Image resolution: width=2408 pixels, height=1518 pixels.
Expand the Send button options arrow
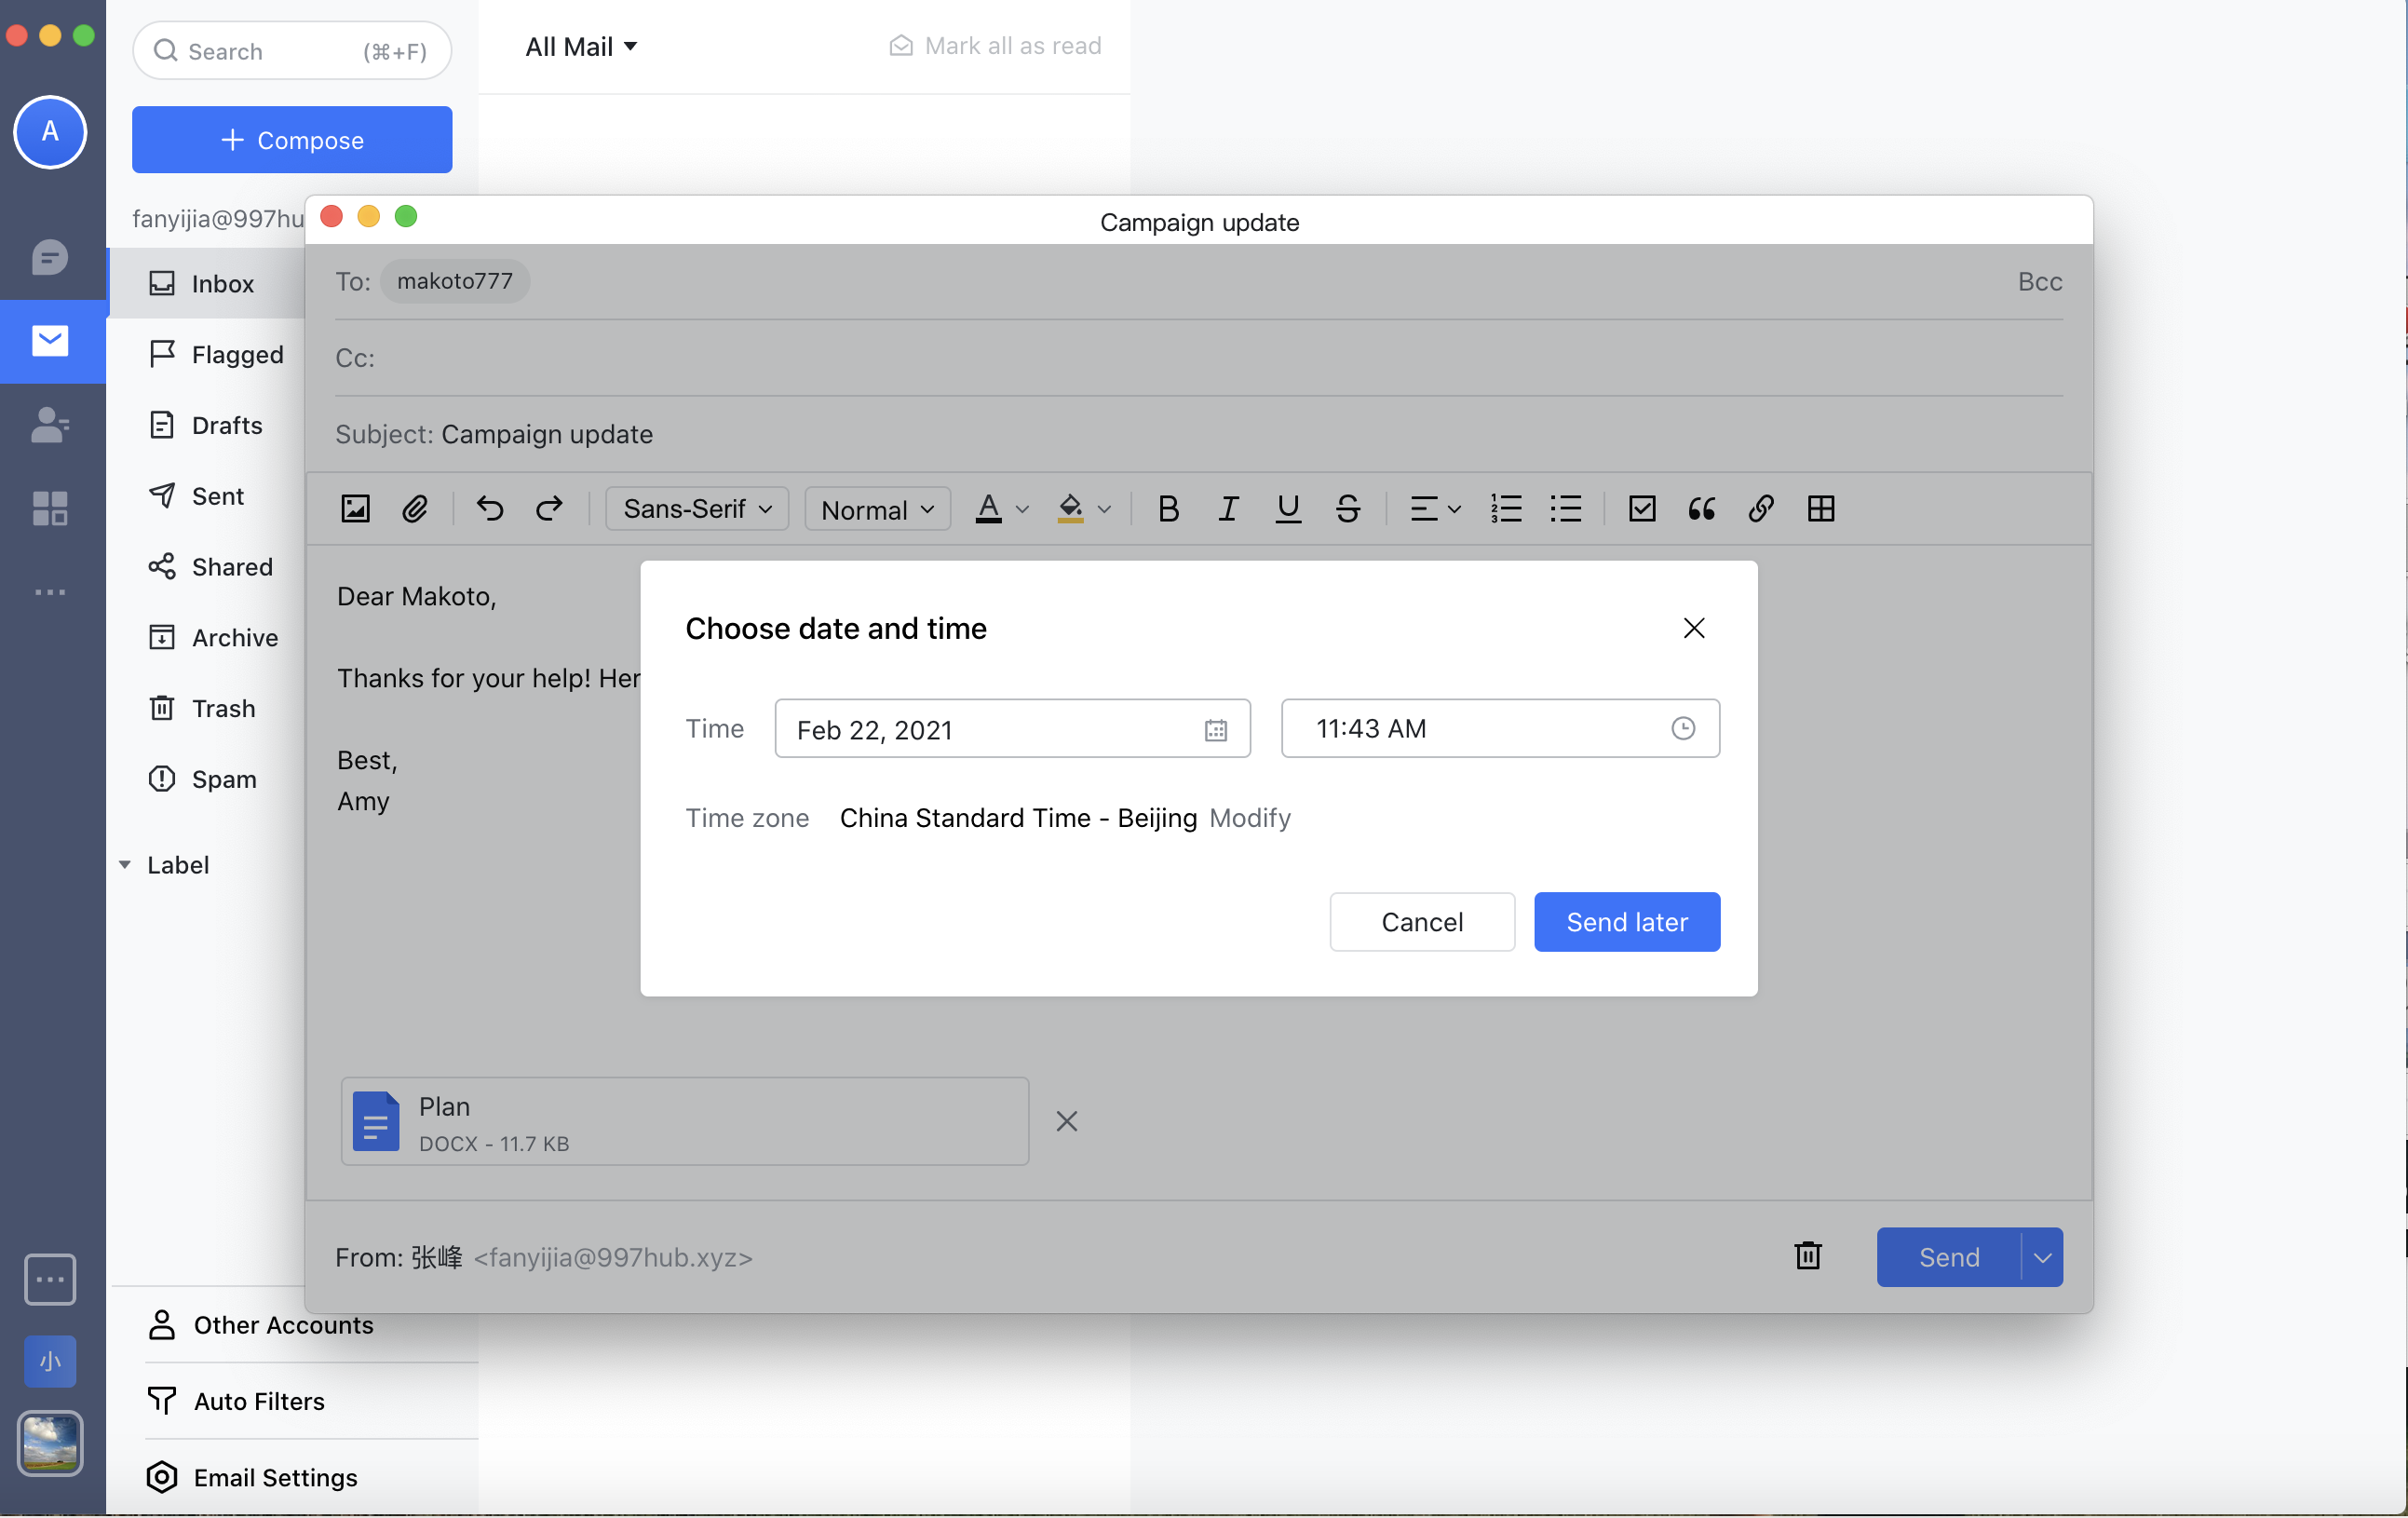[x=2042, y=1257]
